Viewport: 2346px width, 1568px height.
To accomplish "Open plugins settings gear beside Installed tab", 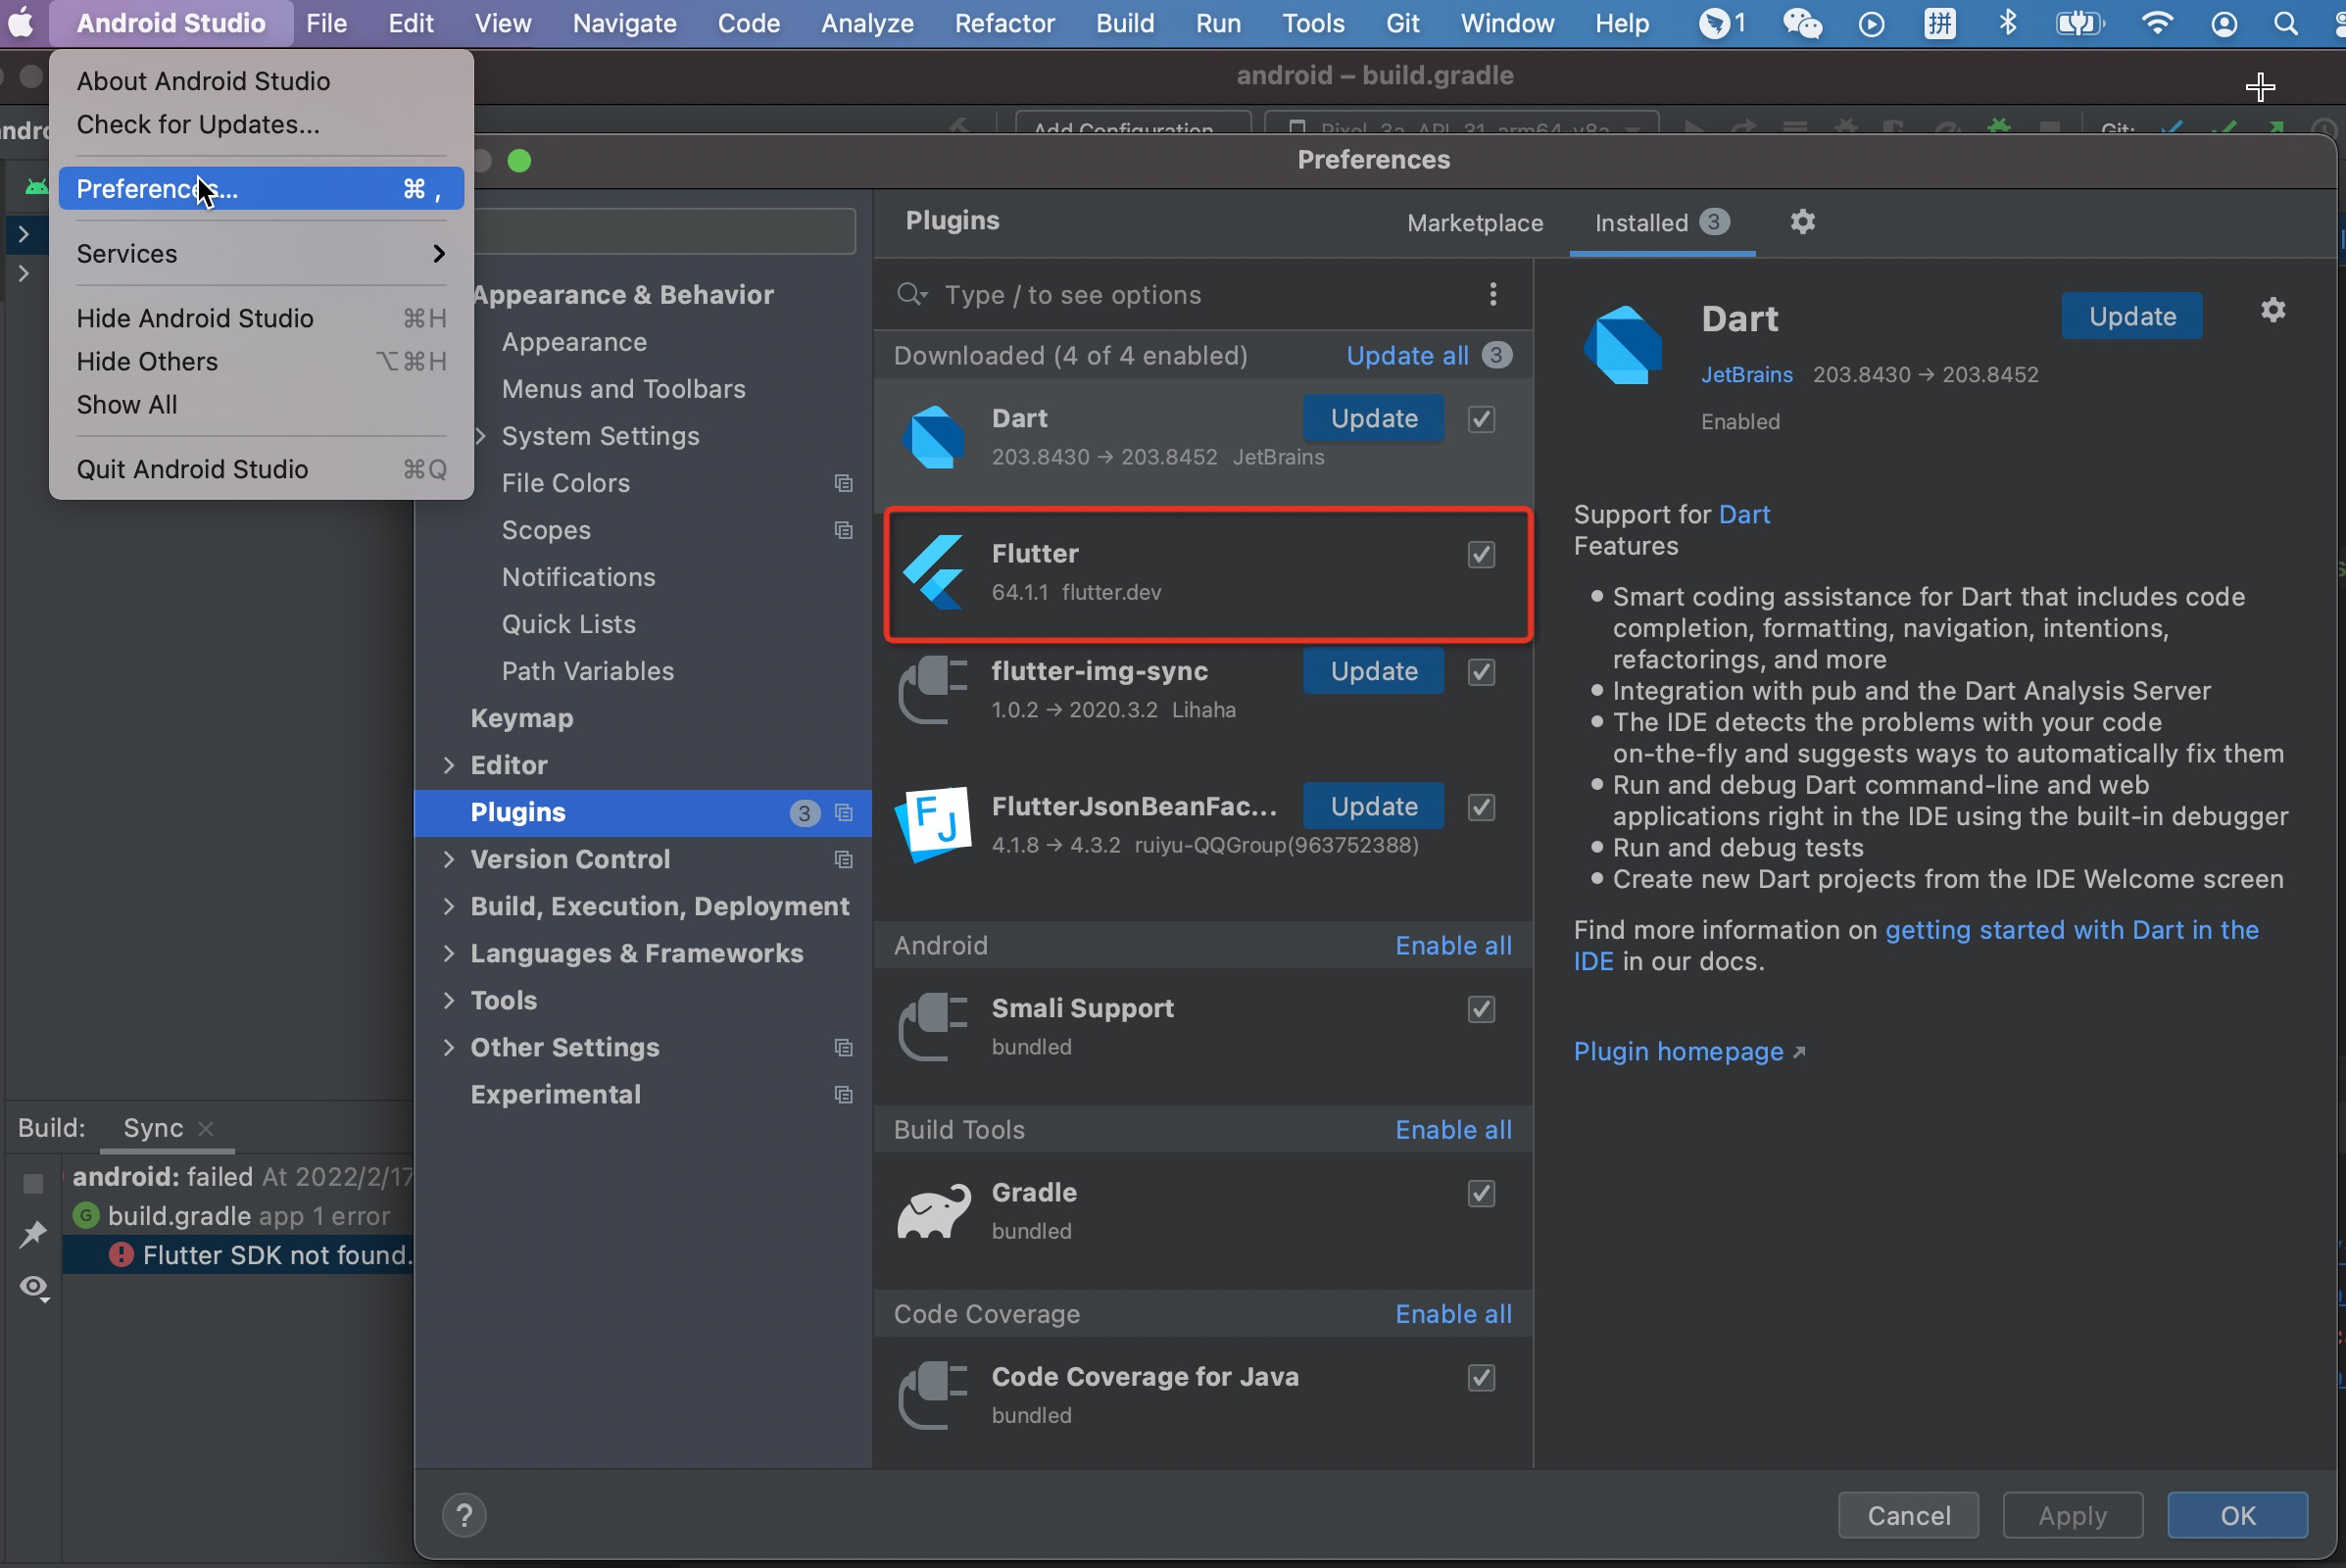I will point(1802,222).
